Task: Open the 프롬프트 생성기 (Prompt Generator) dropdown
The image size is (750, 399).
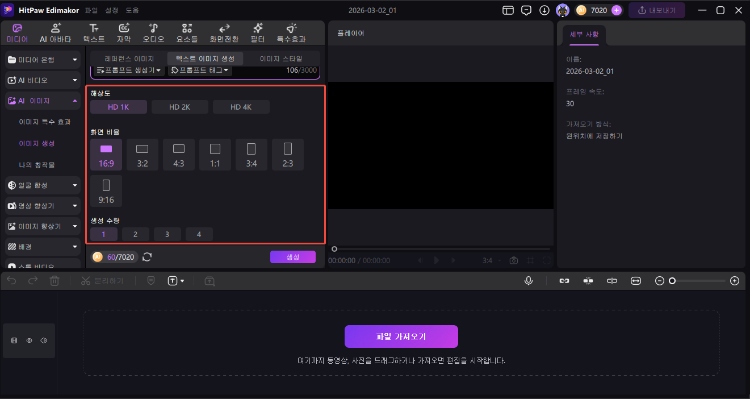Action: click(x=129, y=70)
